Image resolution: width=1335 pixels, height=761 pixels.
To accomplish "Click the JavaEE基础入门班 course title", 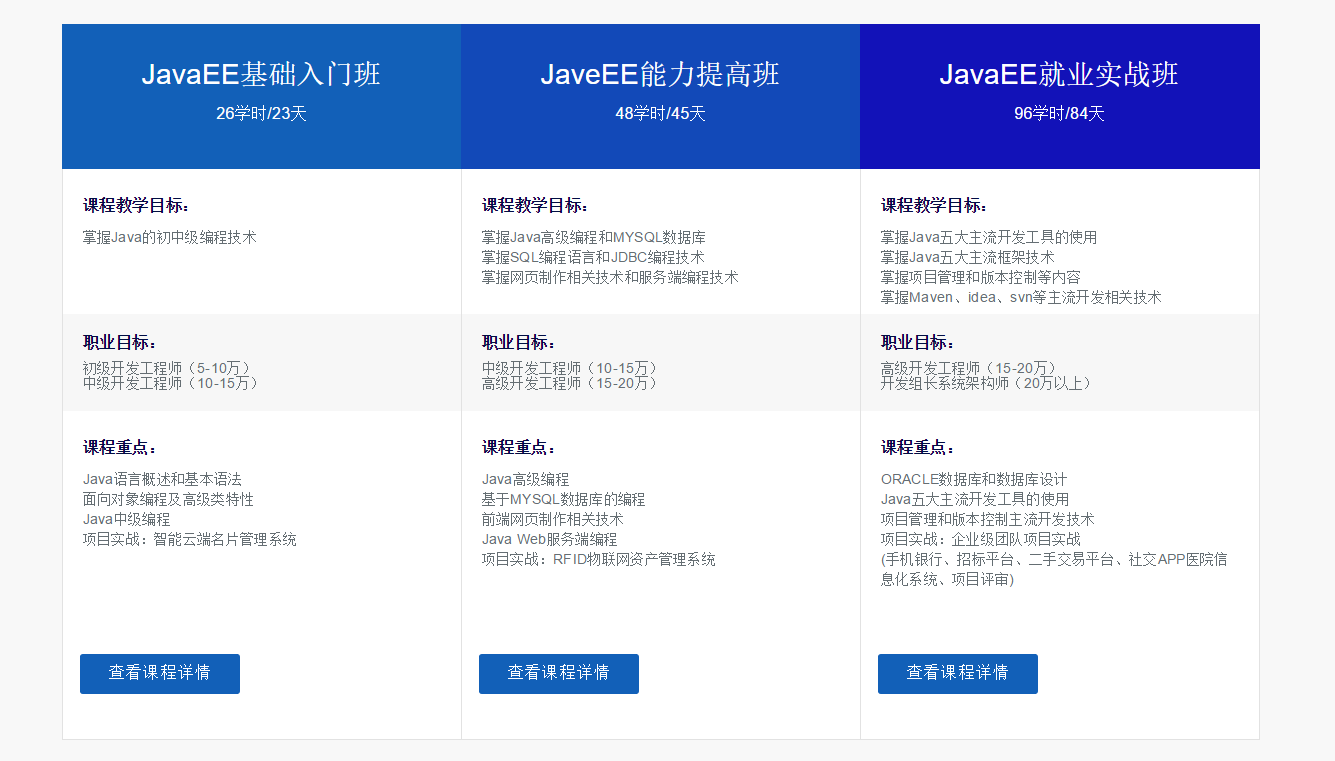I will point(261,75).
